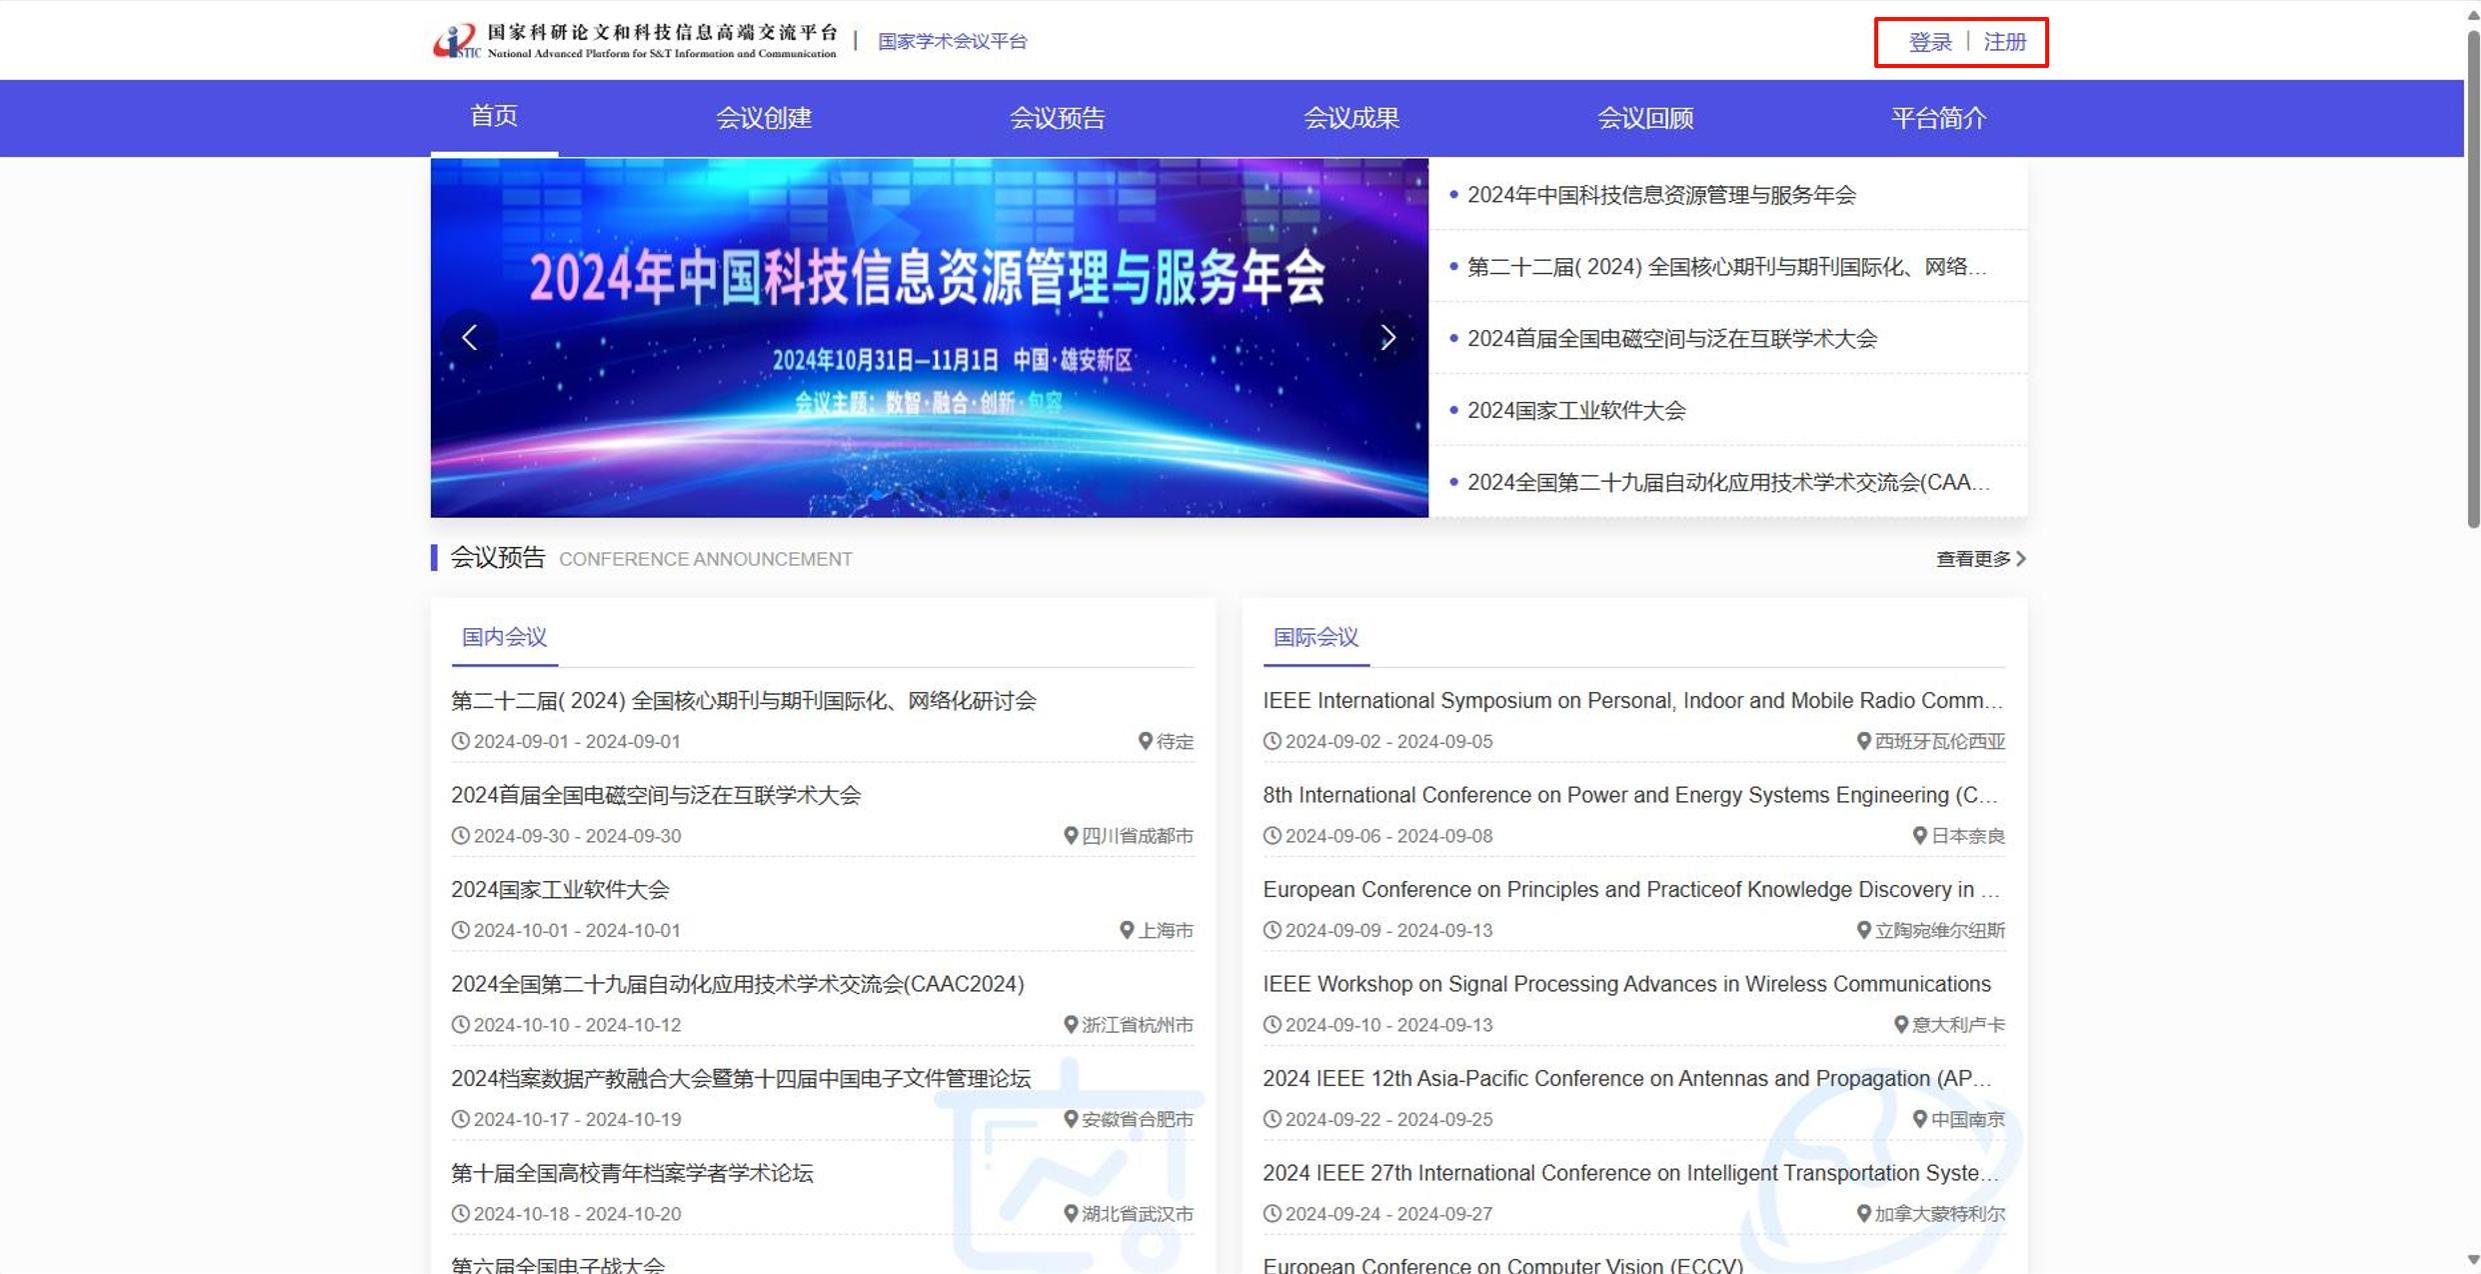Image resolution: width=2481 pixels, height=1274 pixels.
Task: Click location pin icon beside 立陶宛维尔纽斯
Action: (1863, 930)
